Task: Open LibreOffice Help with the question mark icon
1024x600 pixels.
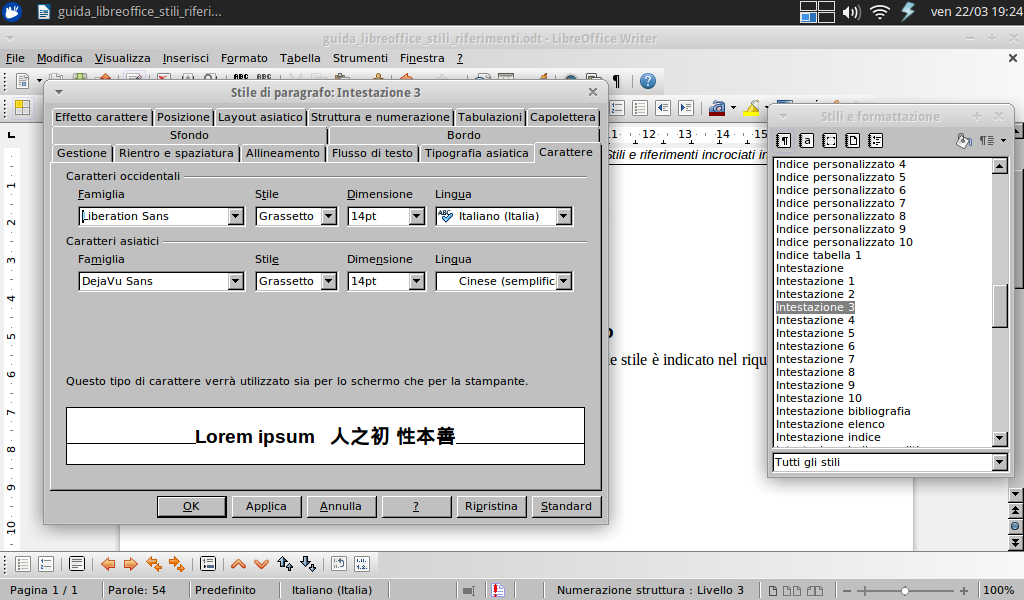Action: (647, 81)
